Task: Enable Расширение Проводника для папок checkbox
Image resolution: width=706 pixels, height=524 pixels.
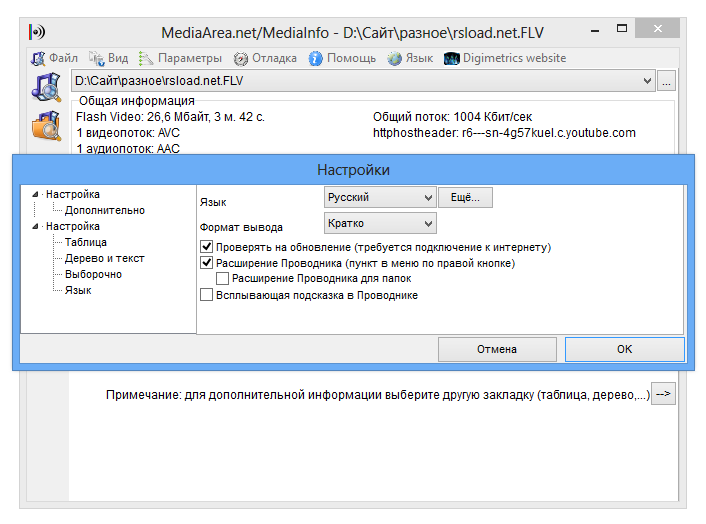Action: pos(222,279)
